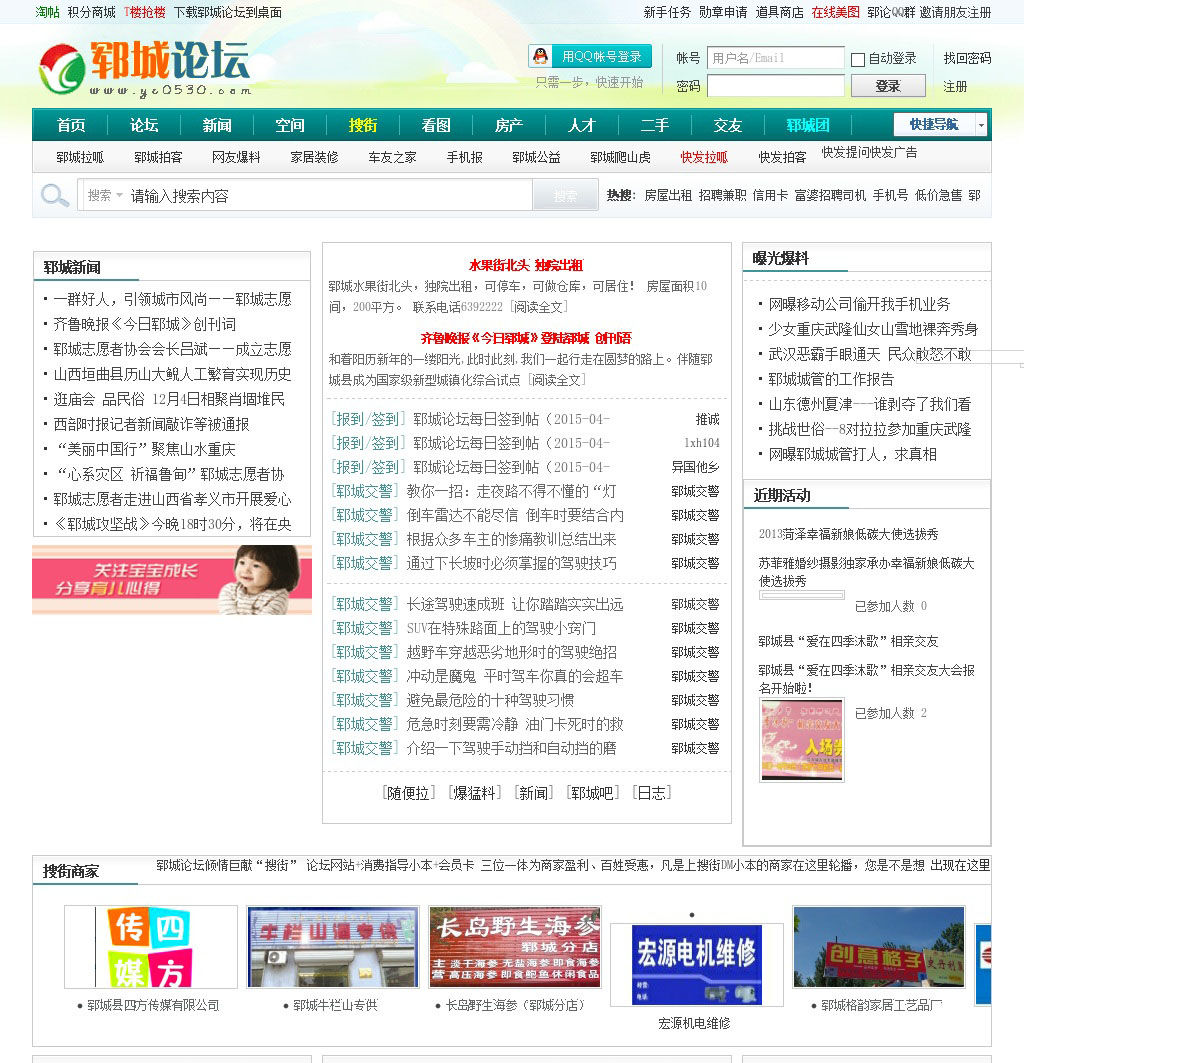Open the 长岛野生海参 shop image
The width and height of the screenshot is (1200, 1063).
pos(515,947)
